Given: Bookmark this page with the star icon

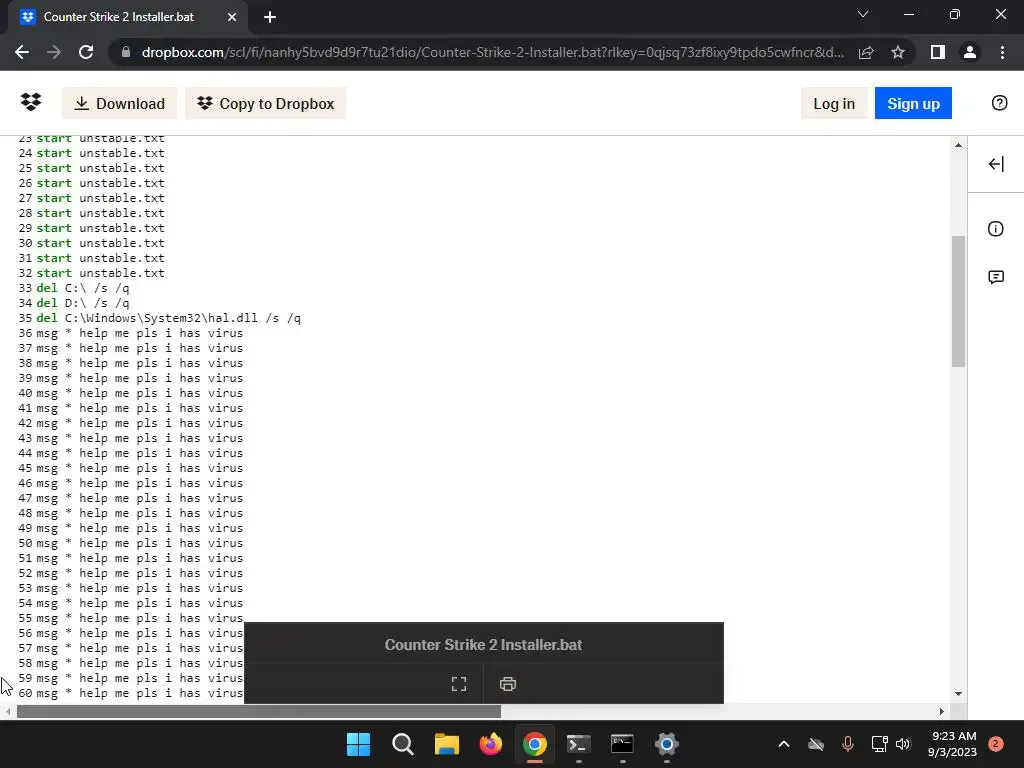Looking at the screenshot, I should [898, 52].
